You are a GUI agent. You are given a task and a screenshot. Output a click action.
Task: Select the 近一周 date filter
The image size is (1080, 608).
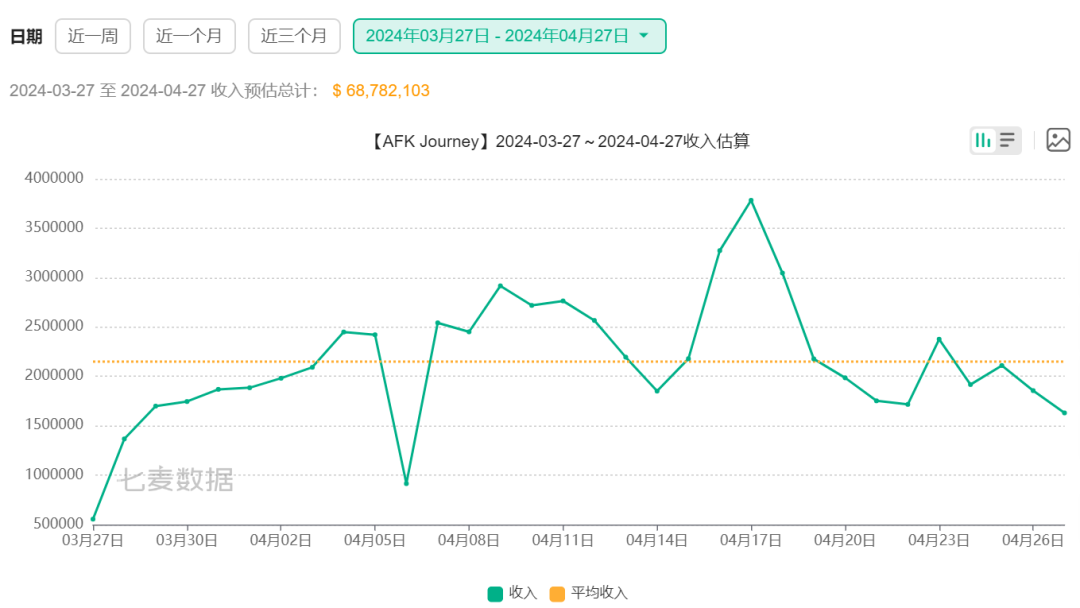93,36
